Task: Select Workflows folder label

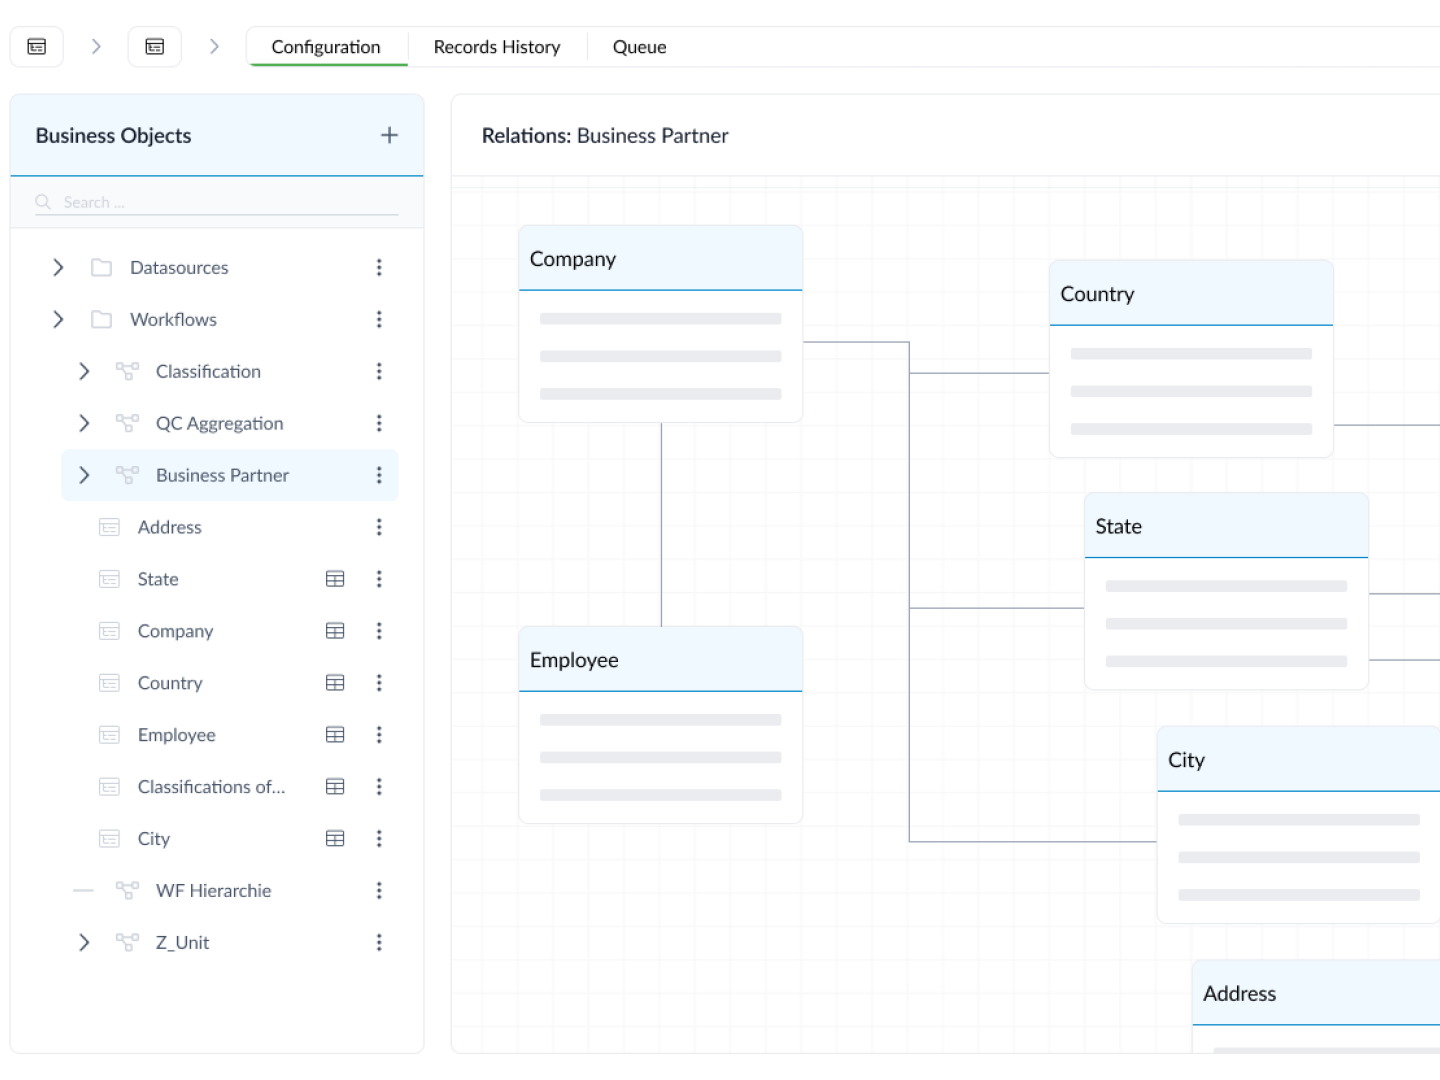Action: pos(173,319)
